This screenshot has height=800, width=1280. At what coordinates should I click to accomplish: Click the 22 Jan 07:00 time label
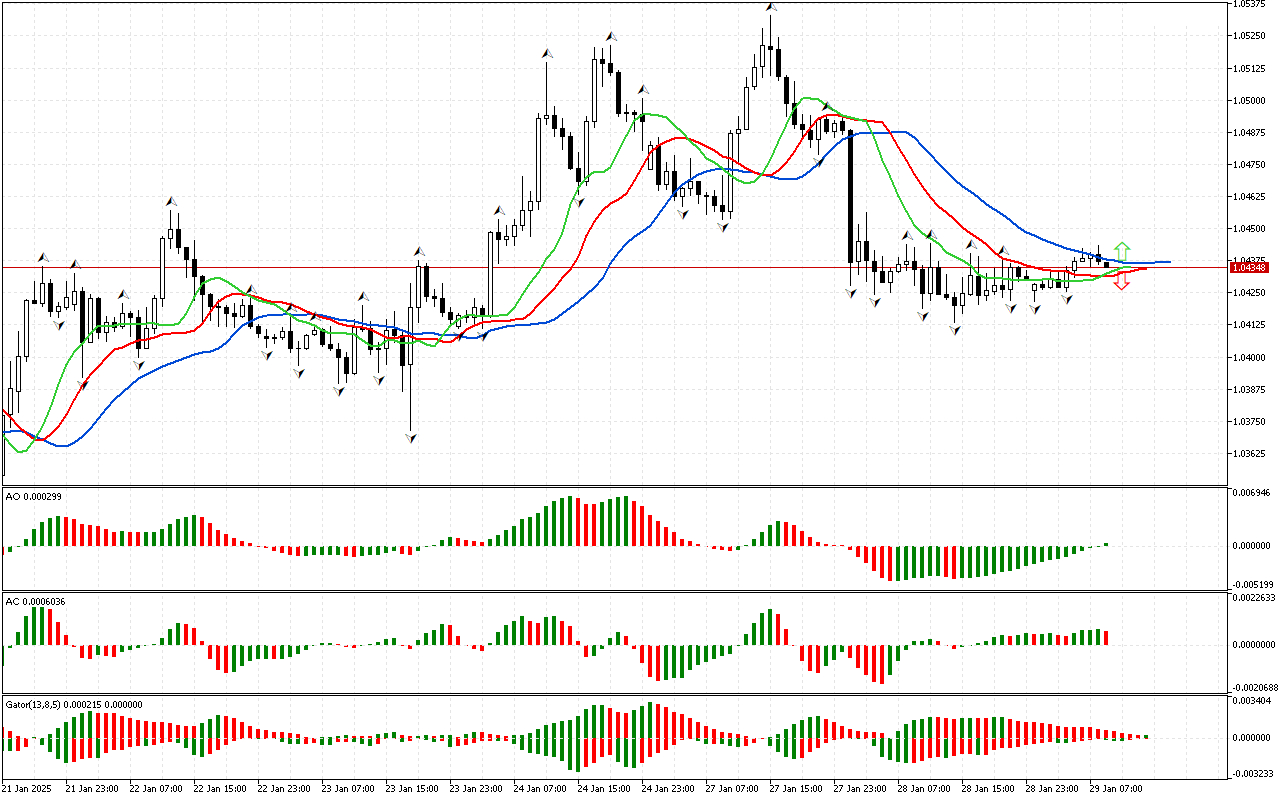tap(156, 789)
